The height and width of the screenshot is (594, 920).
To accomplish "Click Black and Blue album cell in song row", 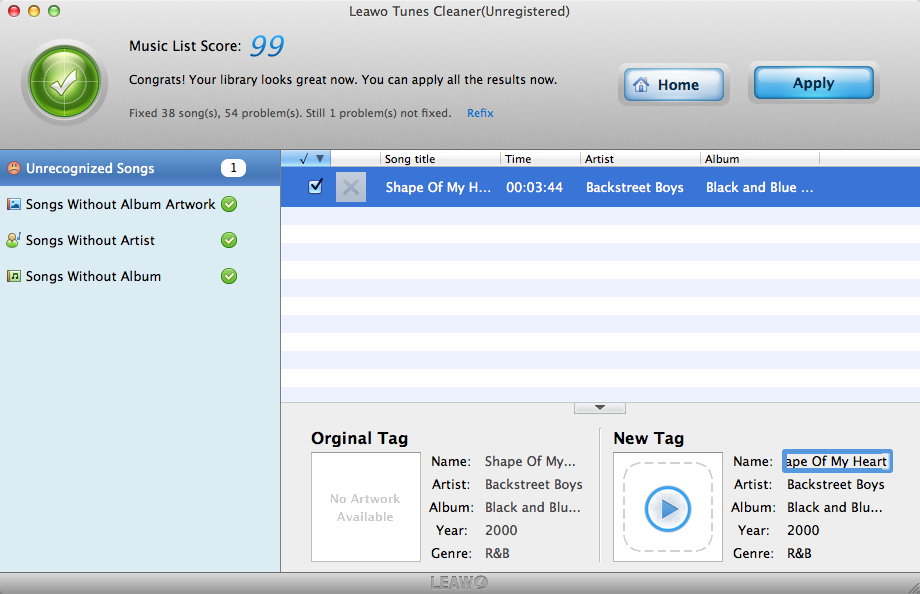I will coord(759,187).
